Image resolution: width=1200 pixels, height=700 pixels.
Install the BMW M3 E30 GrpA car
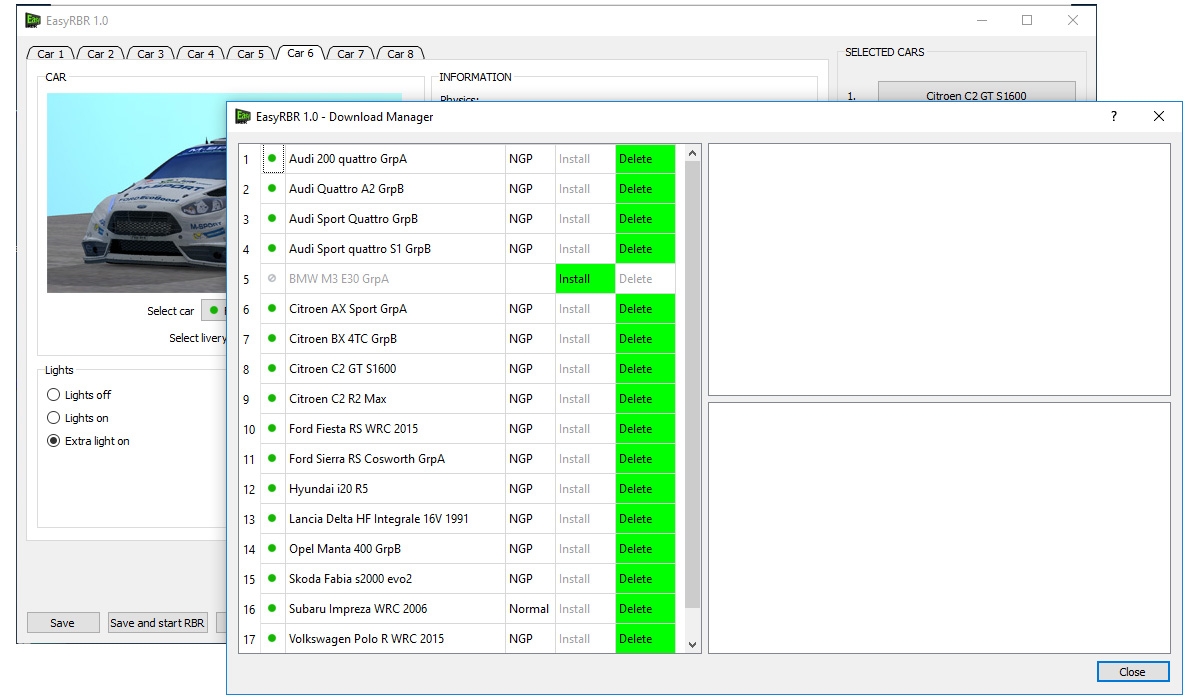585,279
